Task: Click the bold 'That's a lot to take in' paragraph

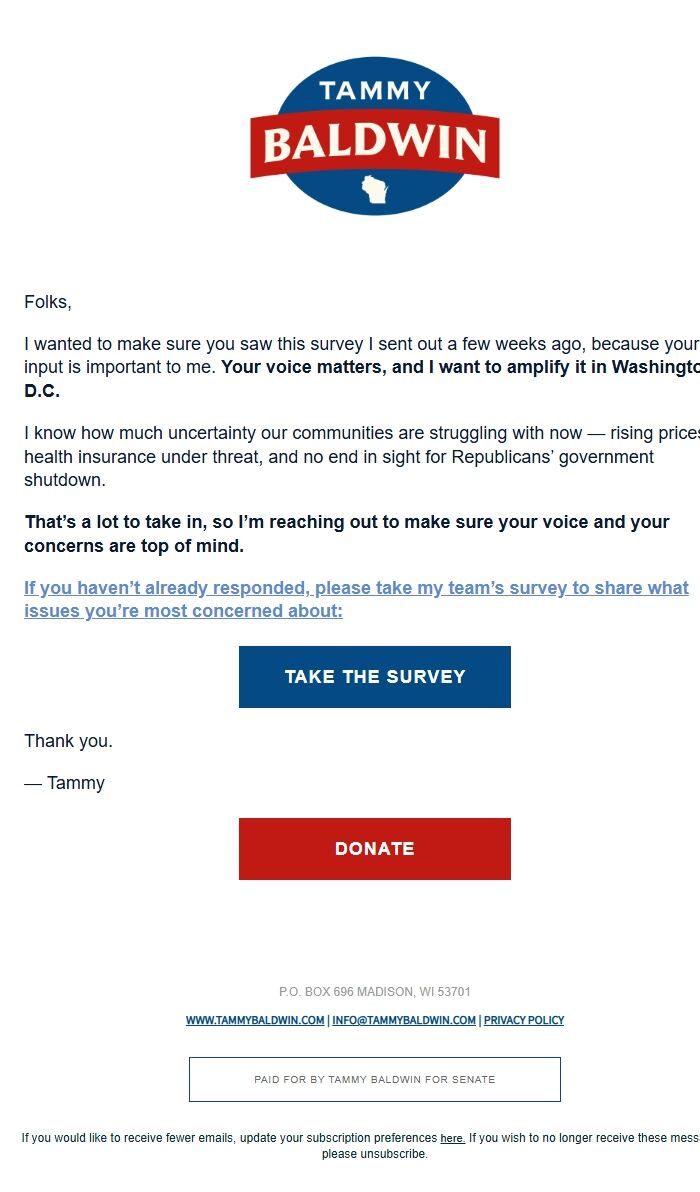Action: click(347, 534)
